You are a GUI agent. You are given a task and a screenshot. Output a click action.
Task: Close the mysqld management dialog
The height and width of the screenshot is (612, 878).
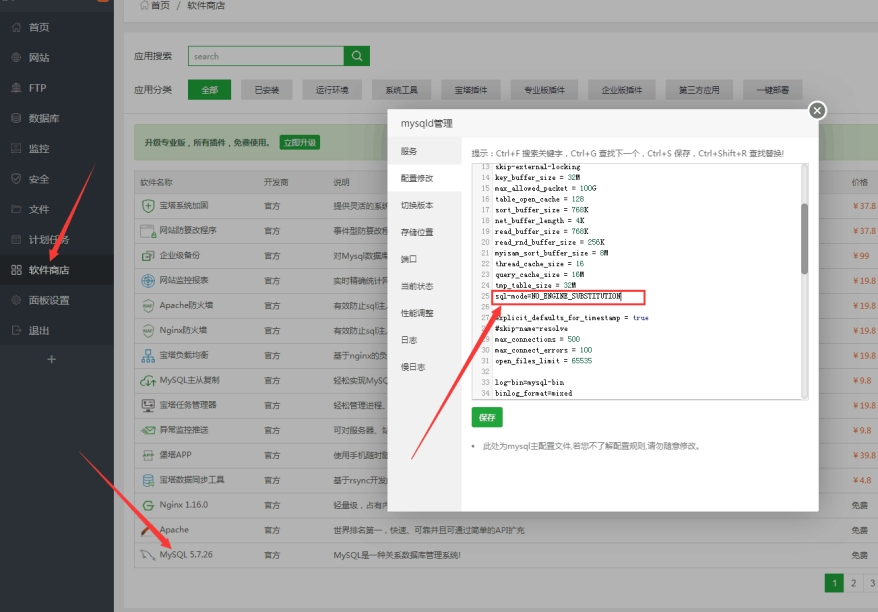(x=817, y=110)
